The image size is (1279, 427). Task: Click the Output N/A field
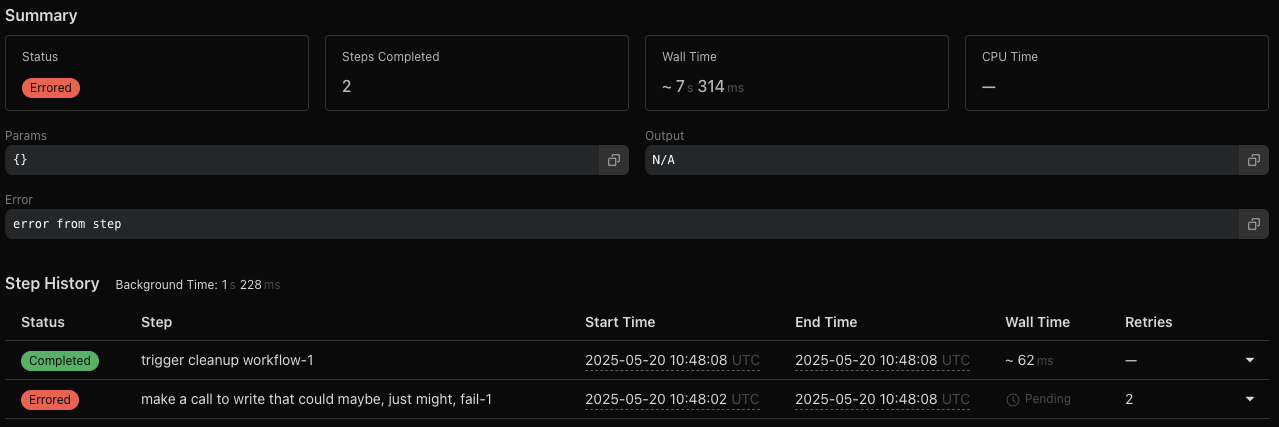(x=940, y=160)
